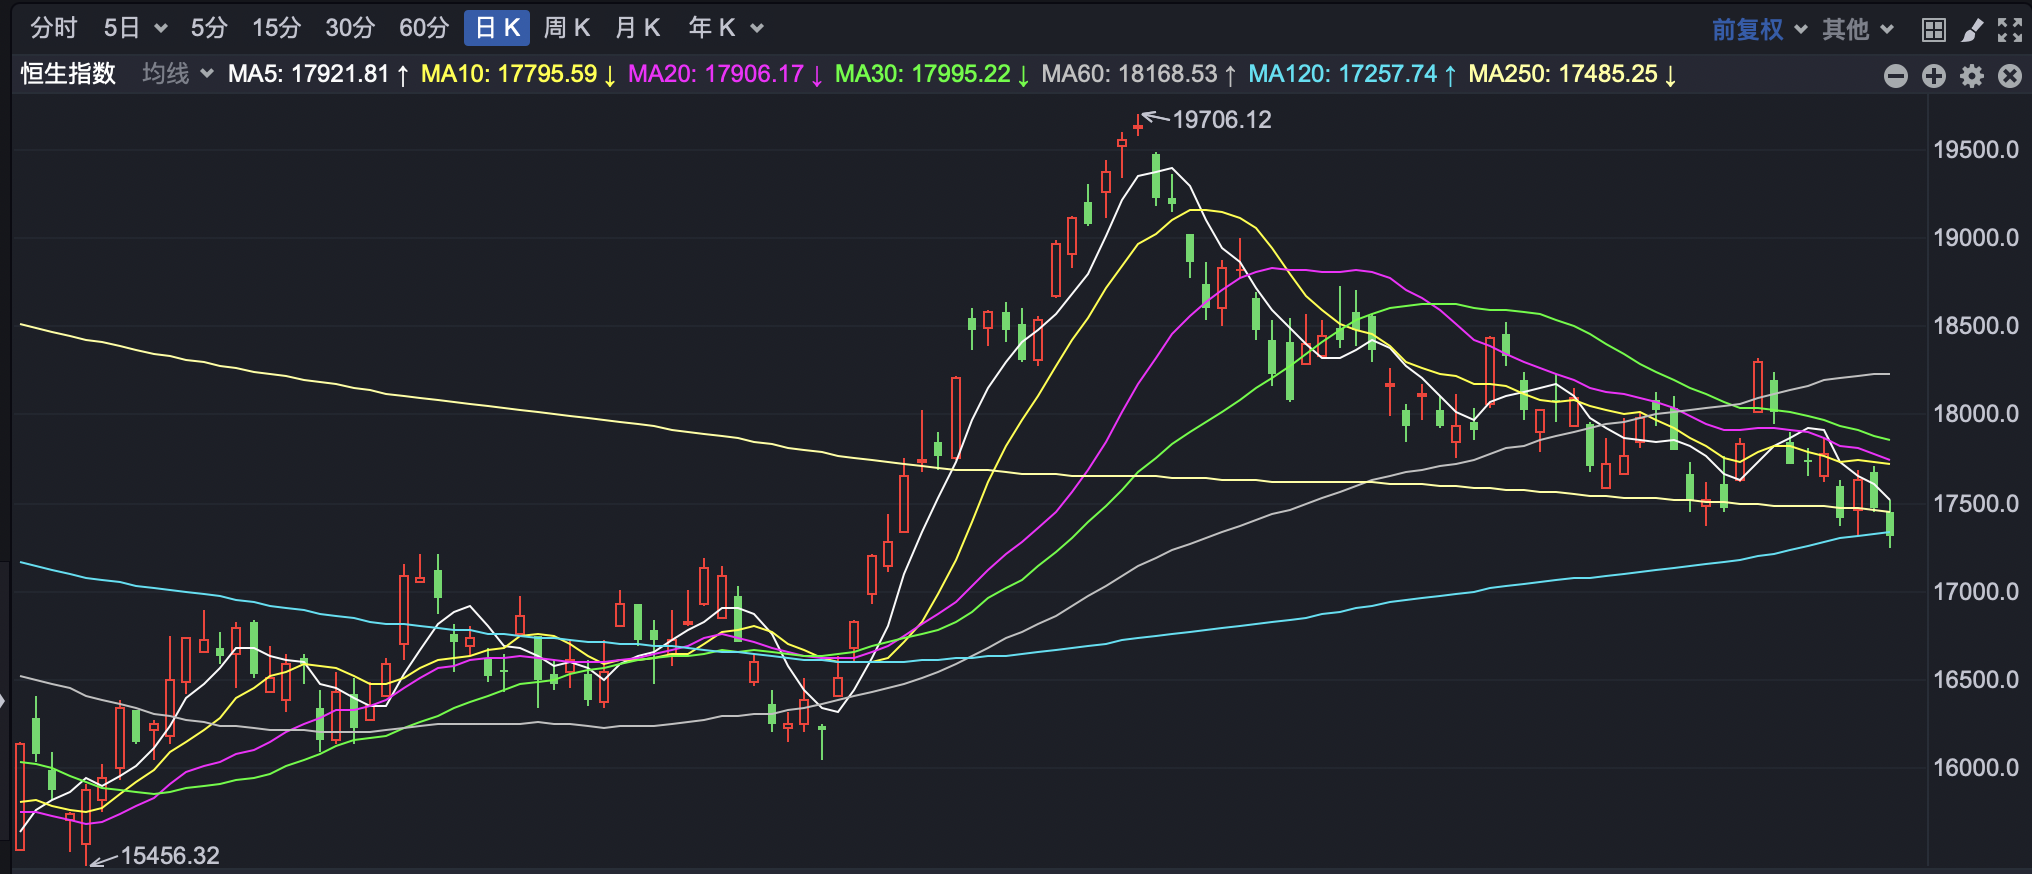This screenshot has width=2032, height=874.
Task: Open the 其他 options dropdown
Action: [x=1857, y=30]
